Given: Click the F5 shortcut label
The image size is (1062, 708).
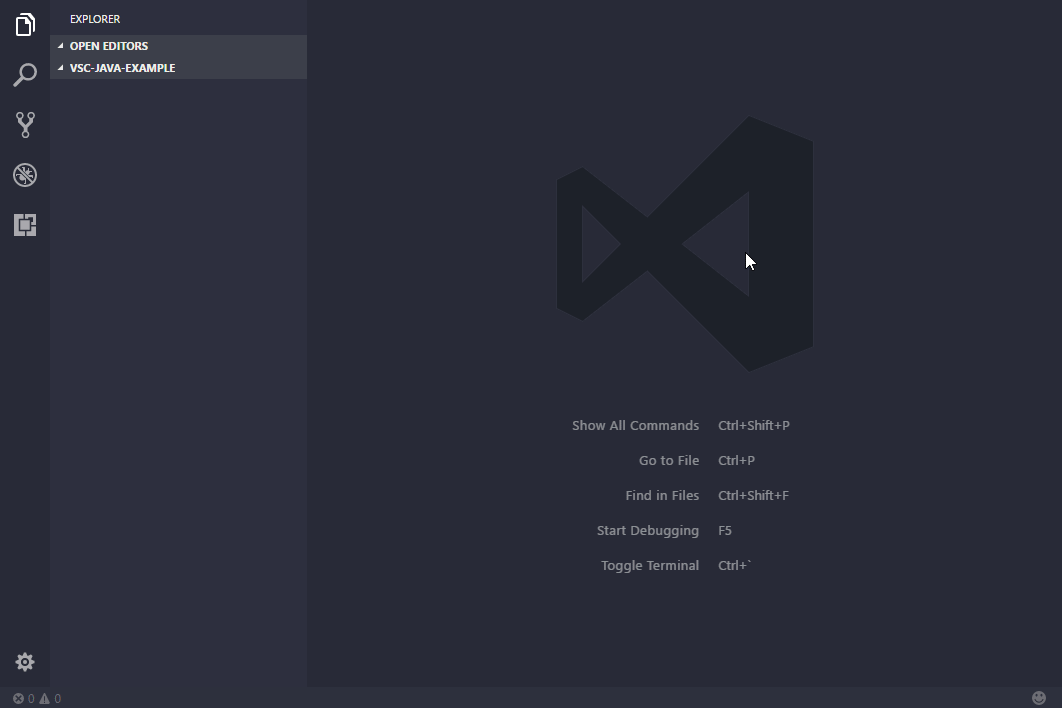Looking at the screenshot, I should [x=725, y=530].
